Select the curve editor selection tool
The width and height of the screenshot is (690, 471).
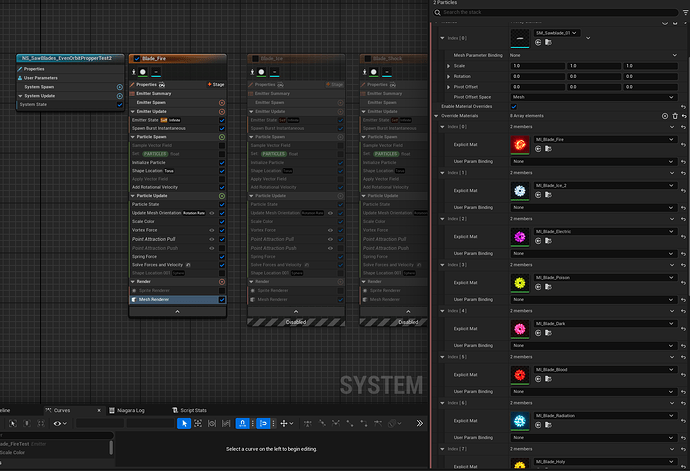click(x=184, y=423)
